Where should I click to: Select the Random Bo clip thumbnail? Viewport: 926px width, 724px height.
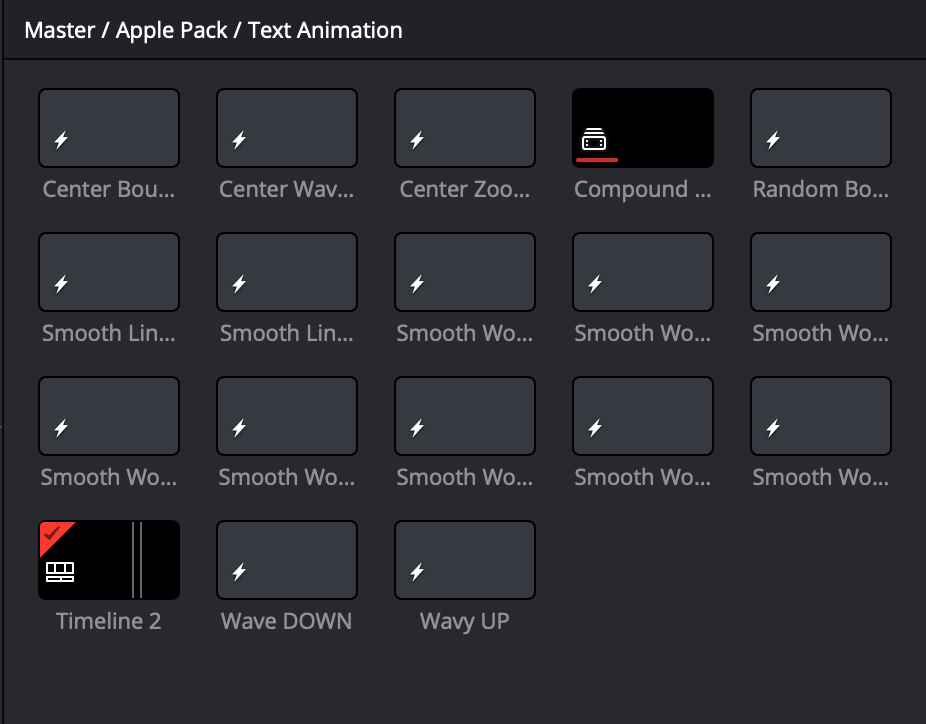pos(821,127)
